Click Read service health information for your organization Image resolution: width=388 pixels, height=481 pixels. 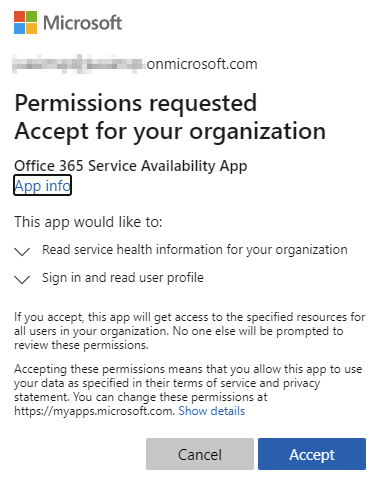[195, 250]
